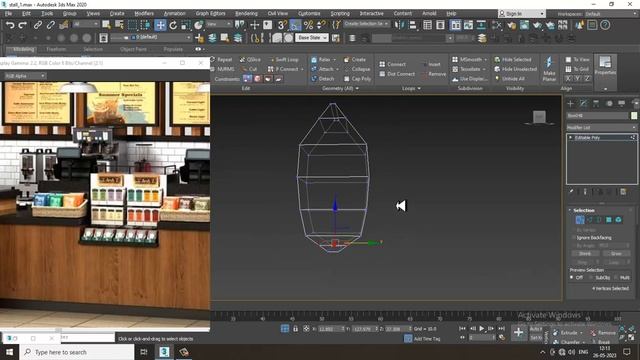Switch to the Freeform ribbon tab

(x=56, y=49)
